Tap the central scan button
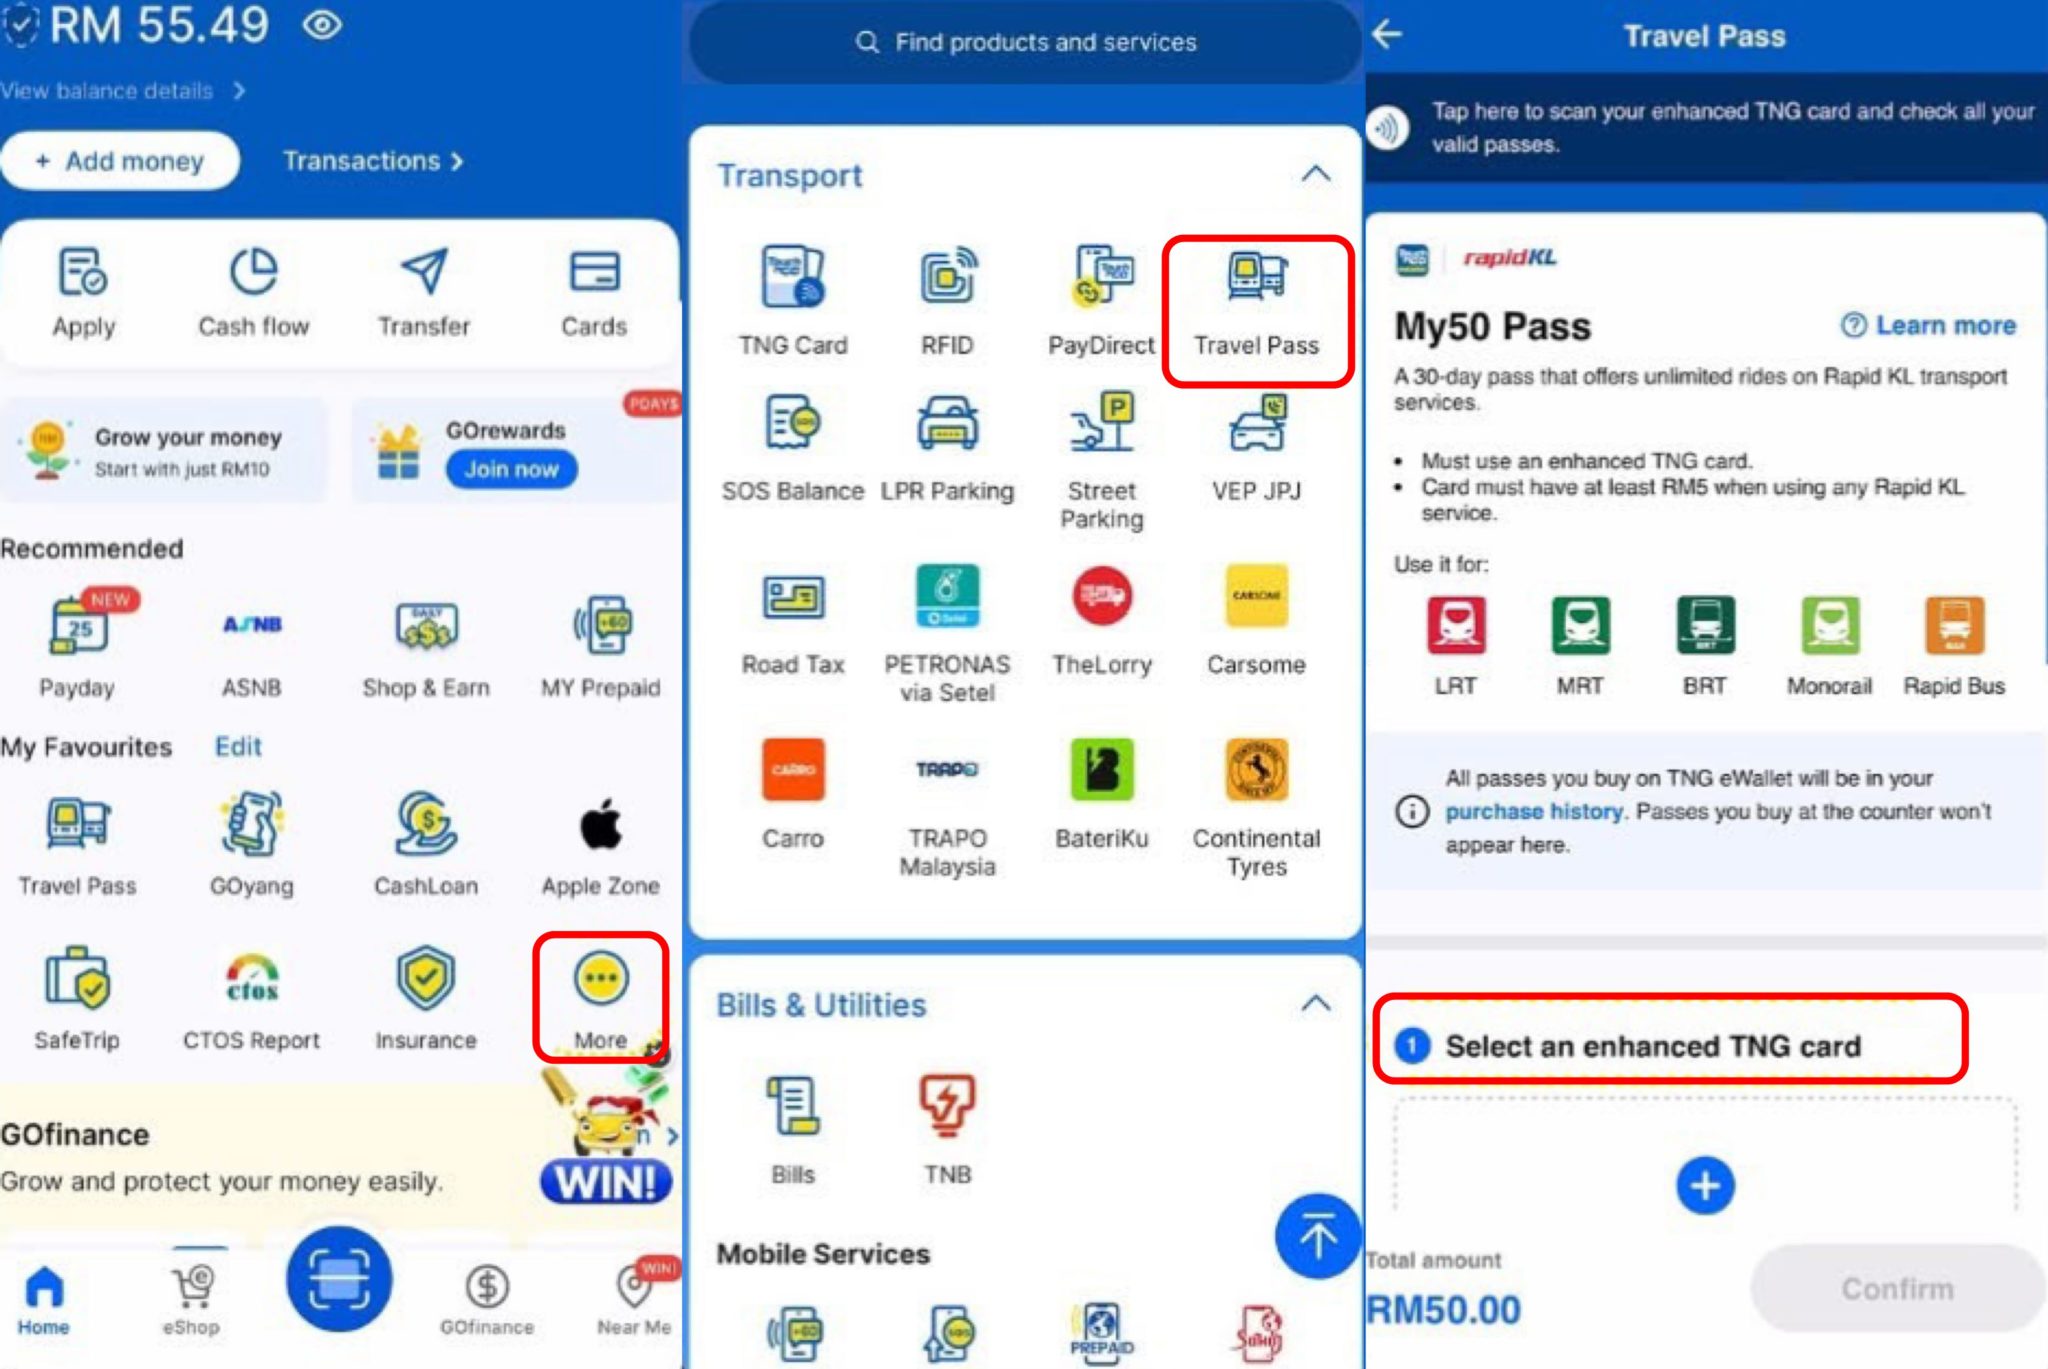The width and height of the screenshot is (2048, 1369). tap(339, 1279)
